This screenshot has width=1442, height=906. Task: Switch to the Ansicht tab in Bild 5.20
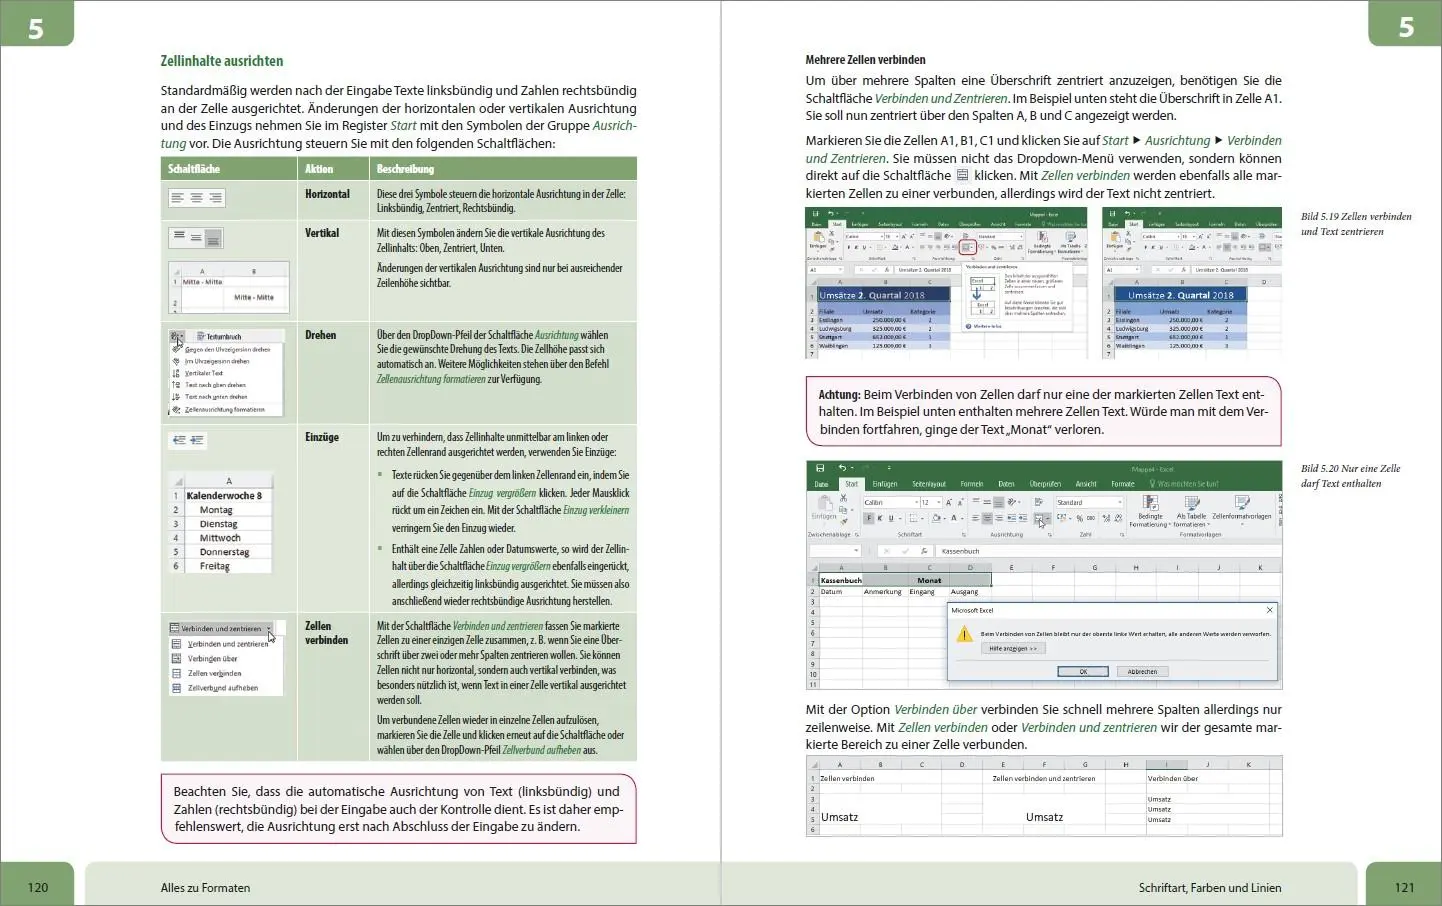point(1086,484)
